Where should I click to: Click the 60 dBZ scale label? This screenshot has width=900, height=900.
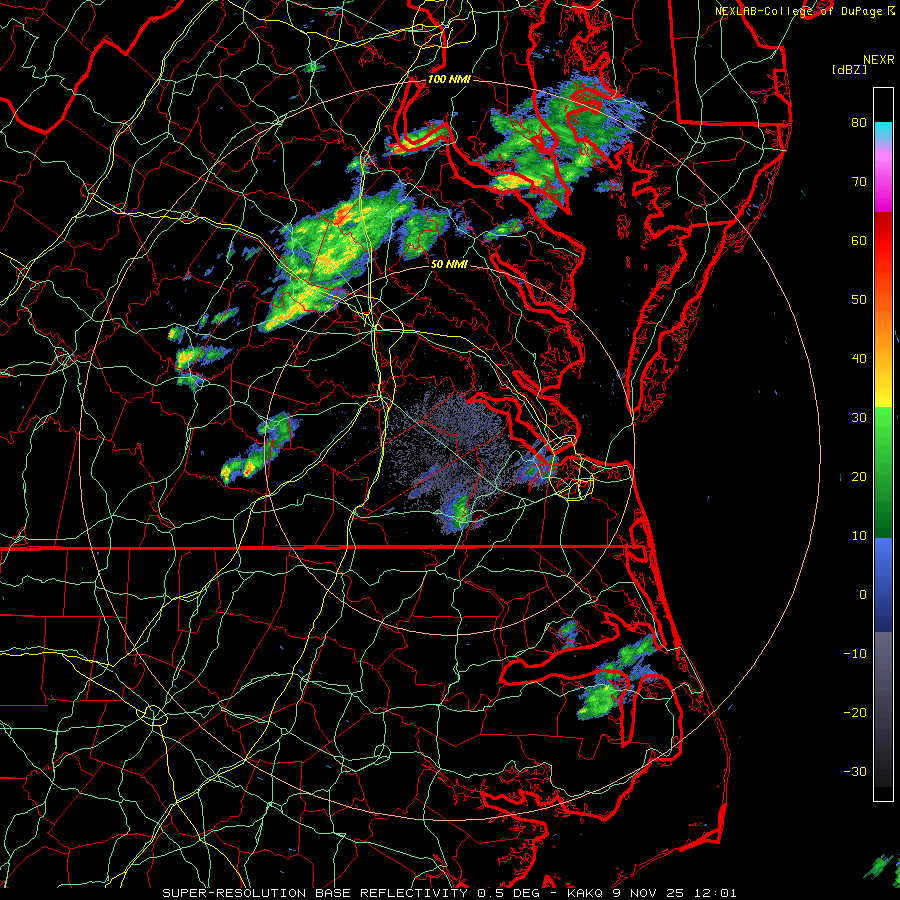point(859,240)
